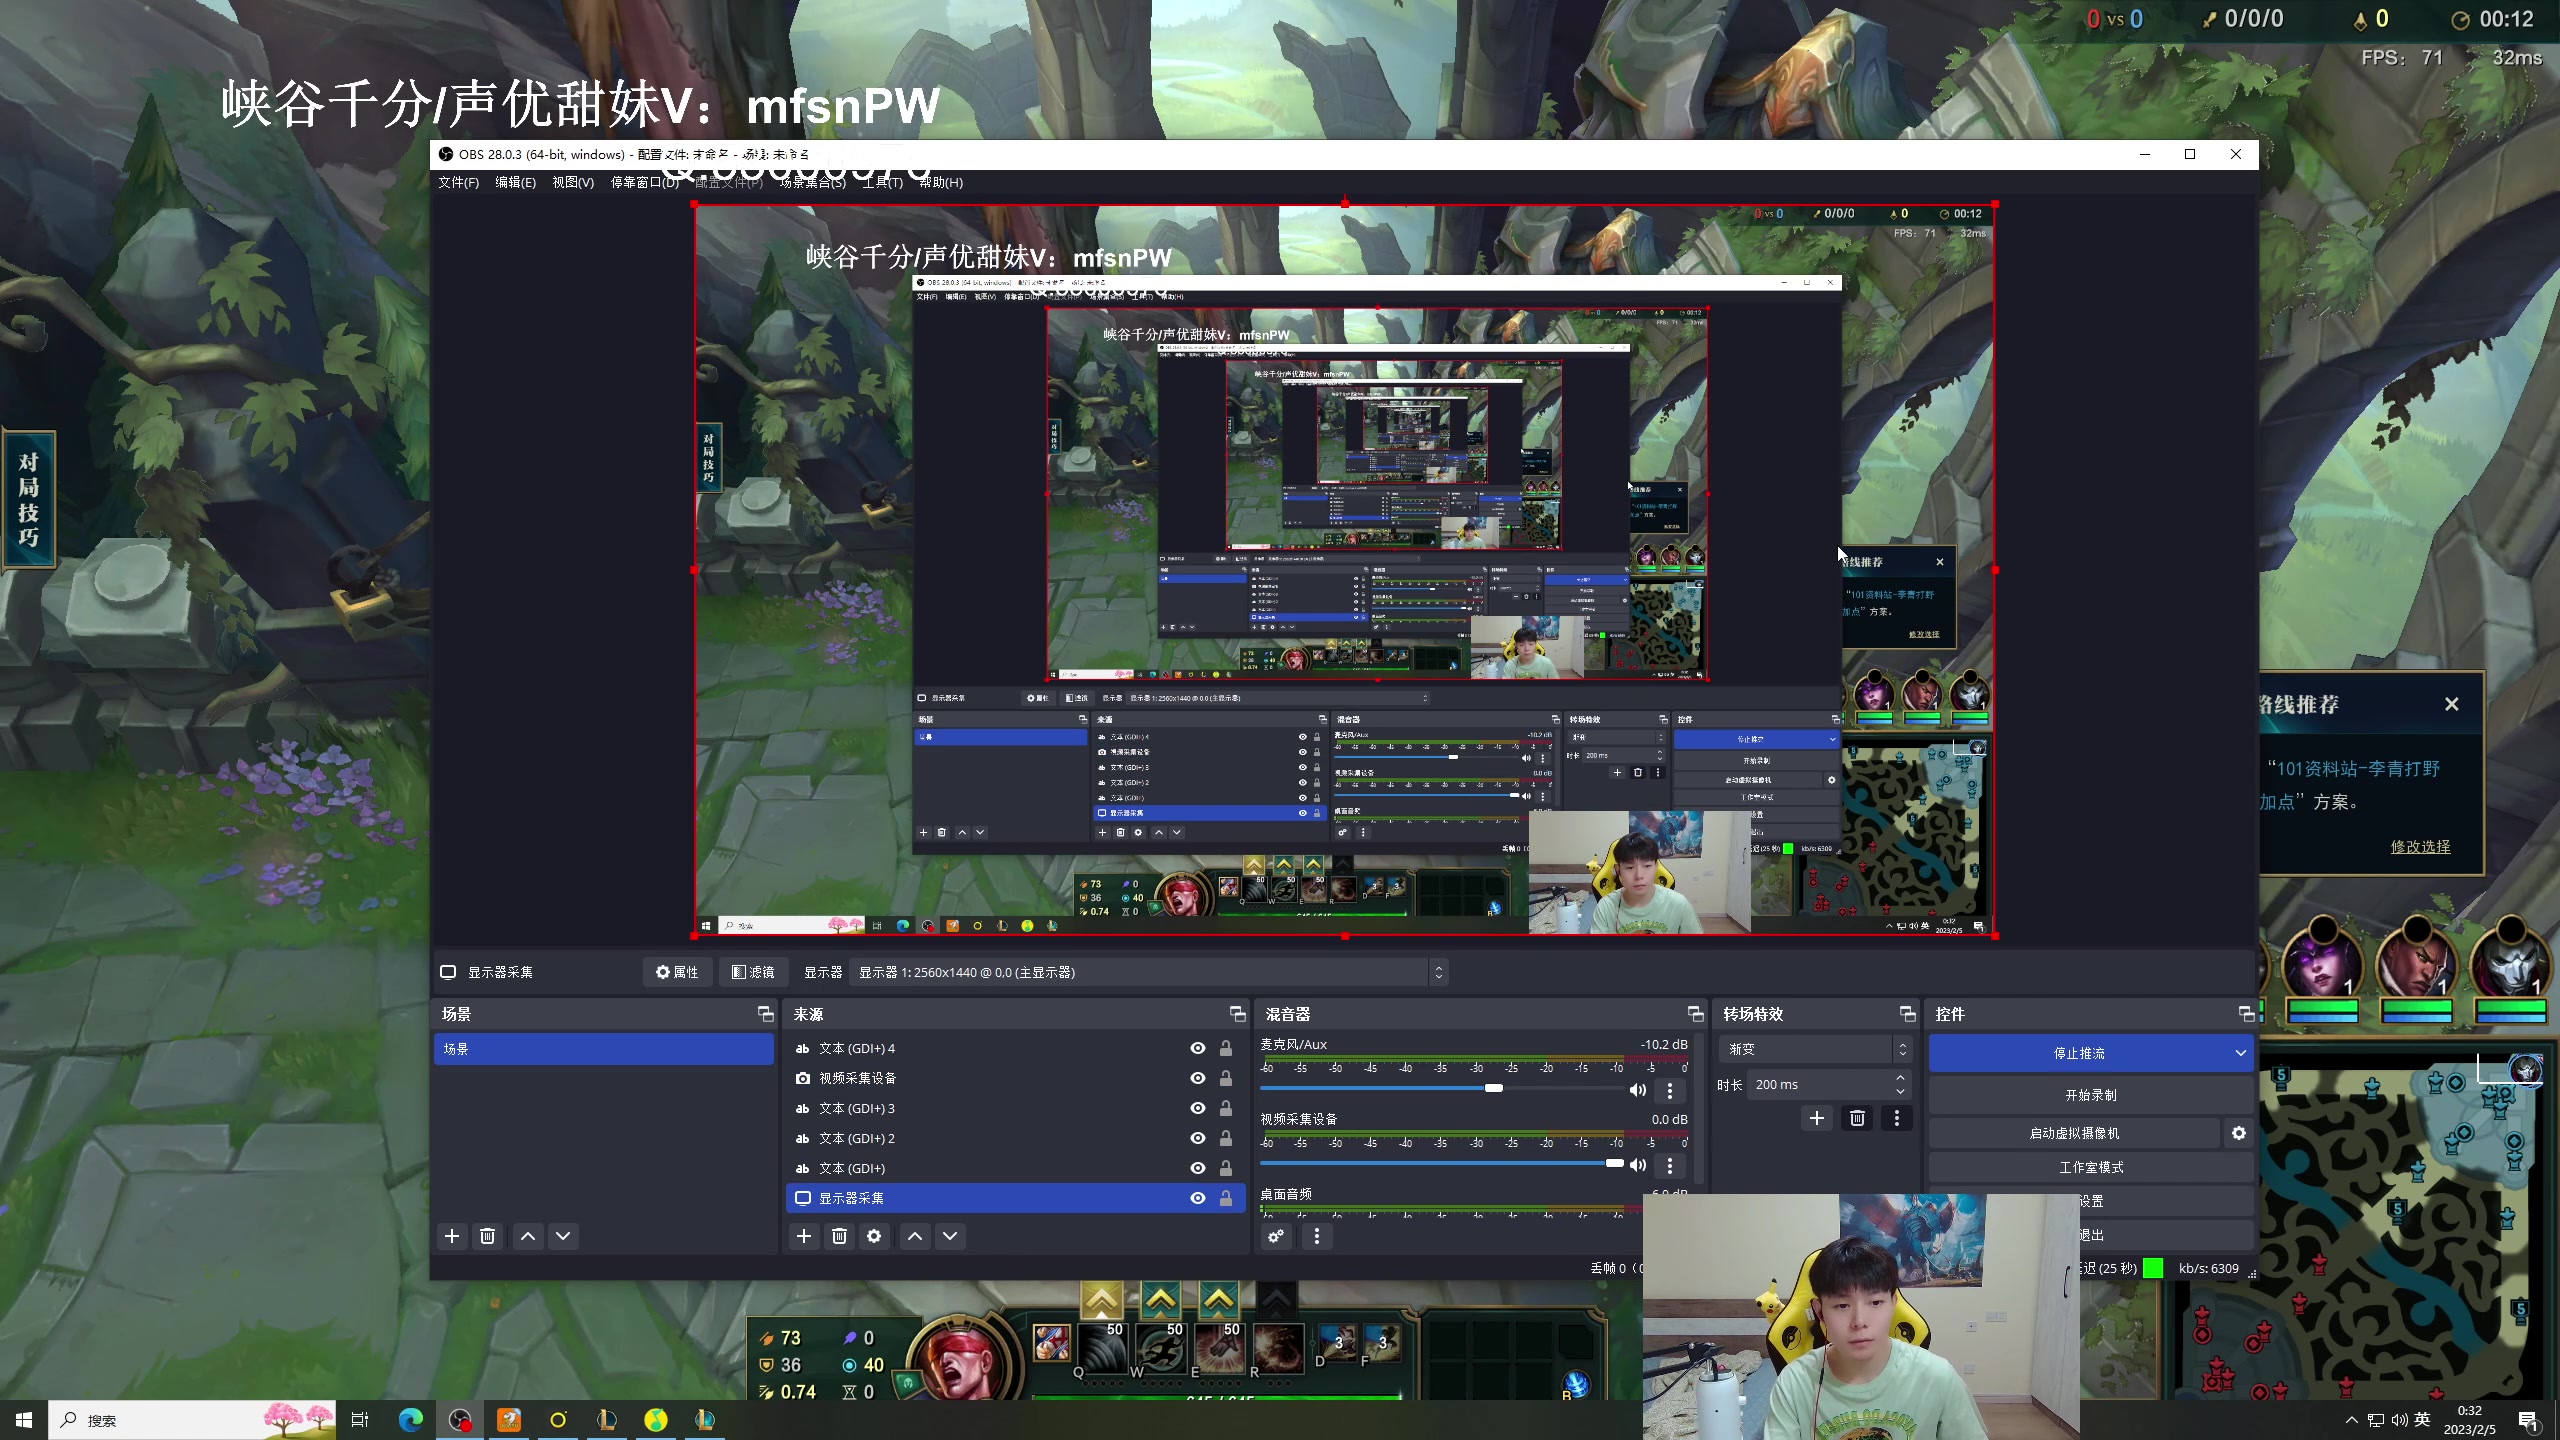Screen dimensions: 2560x1440
Task: Open 视频采集设备 audio channel options menu
Action: click(1669, 1165)
